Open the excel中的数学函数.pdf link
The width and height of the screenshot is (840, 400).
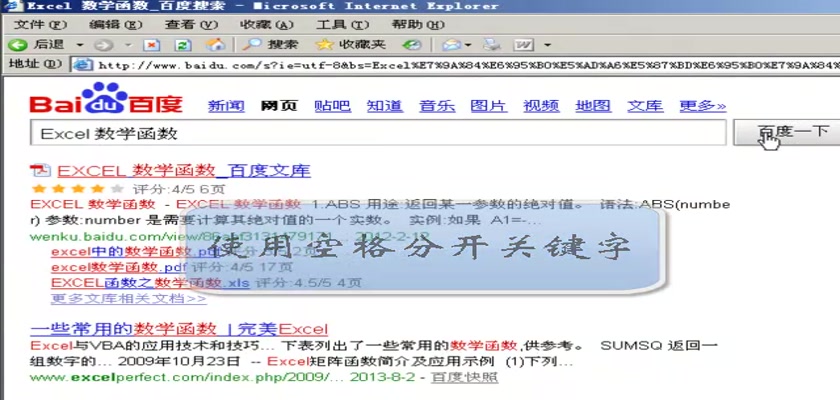(136, 252)
